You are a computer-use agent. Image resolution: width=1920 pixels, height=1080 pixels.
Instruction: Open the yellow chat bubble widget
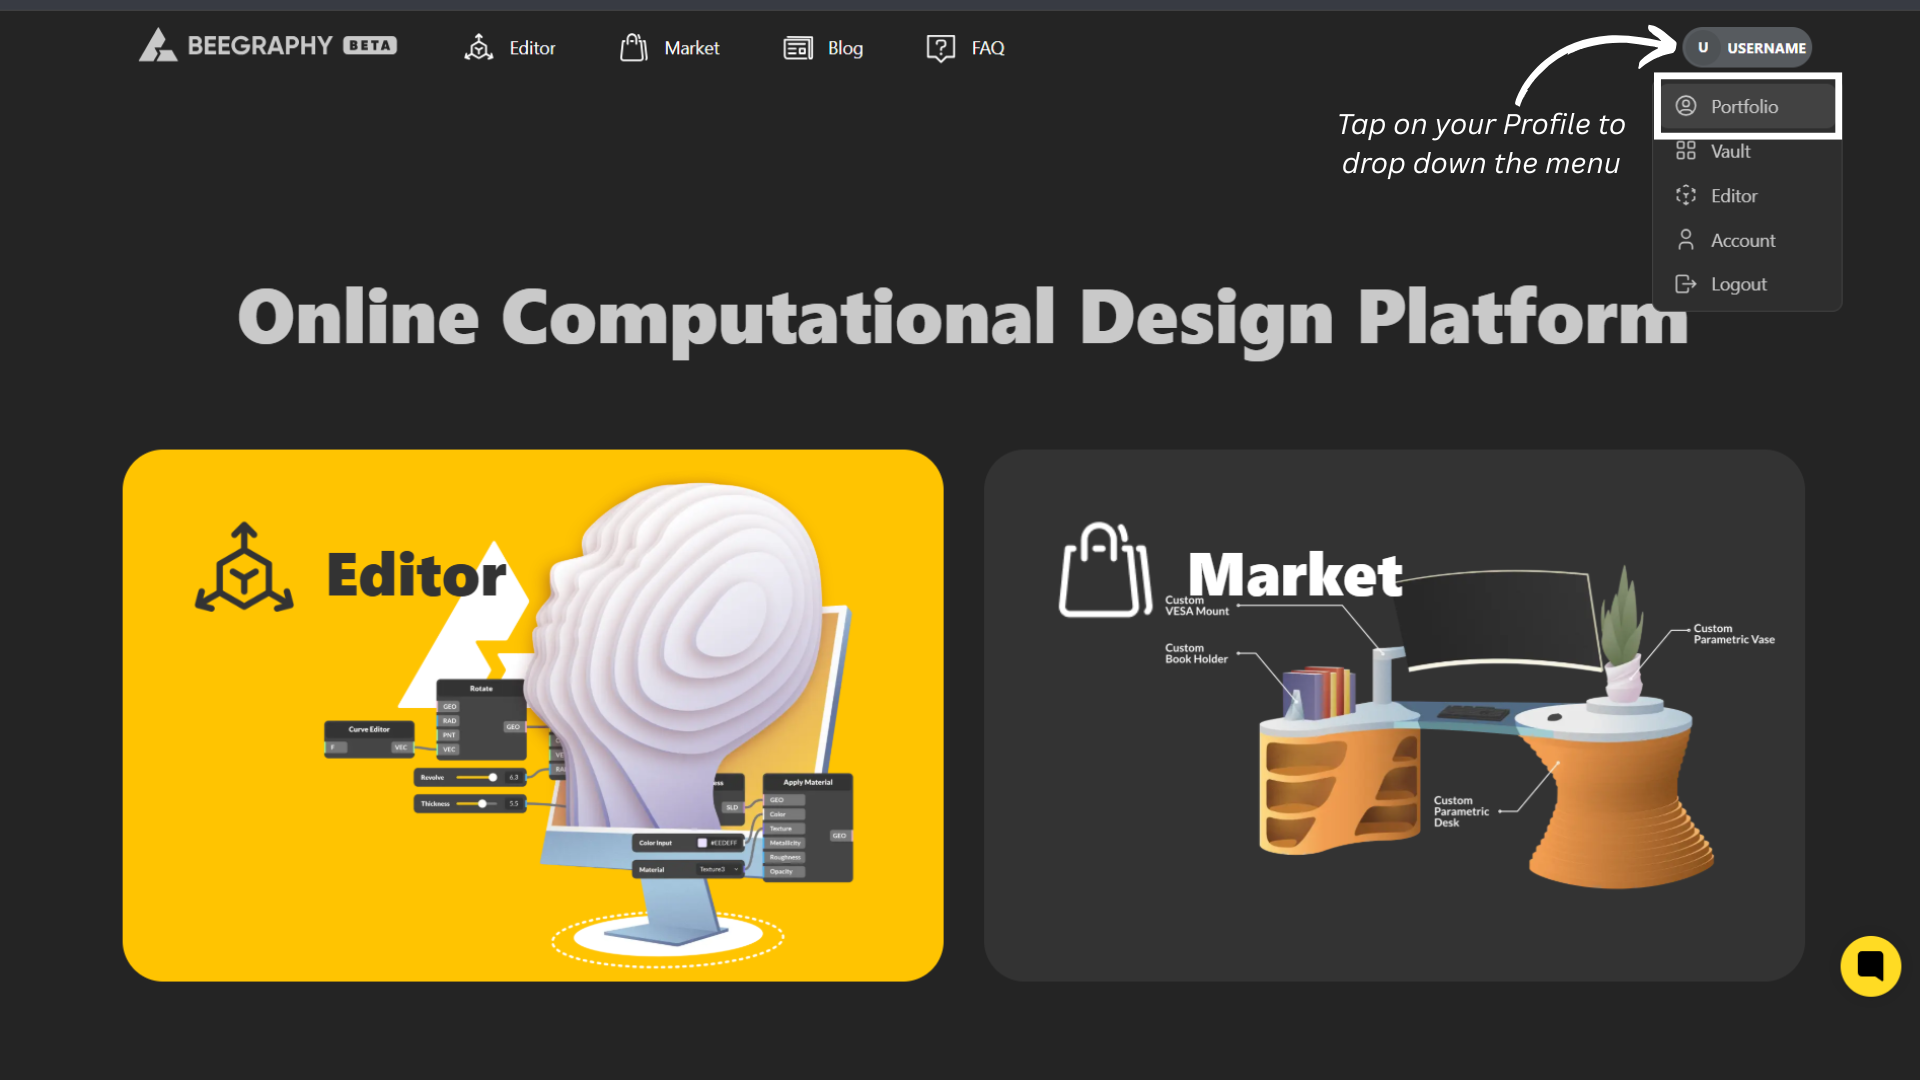tap(1870, 966)
